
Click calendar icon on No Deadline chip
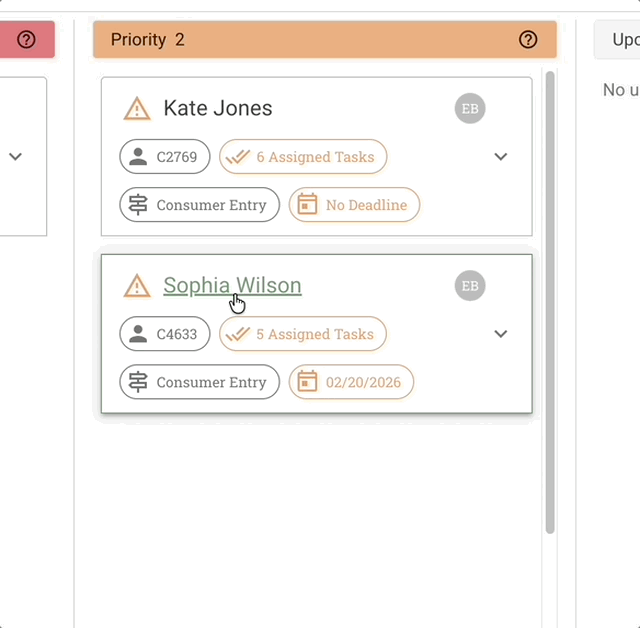(x=308, y=205)
